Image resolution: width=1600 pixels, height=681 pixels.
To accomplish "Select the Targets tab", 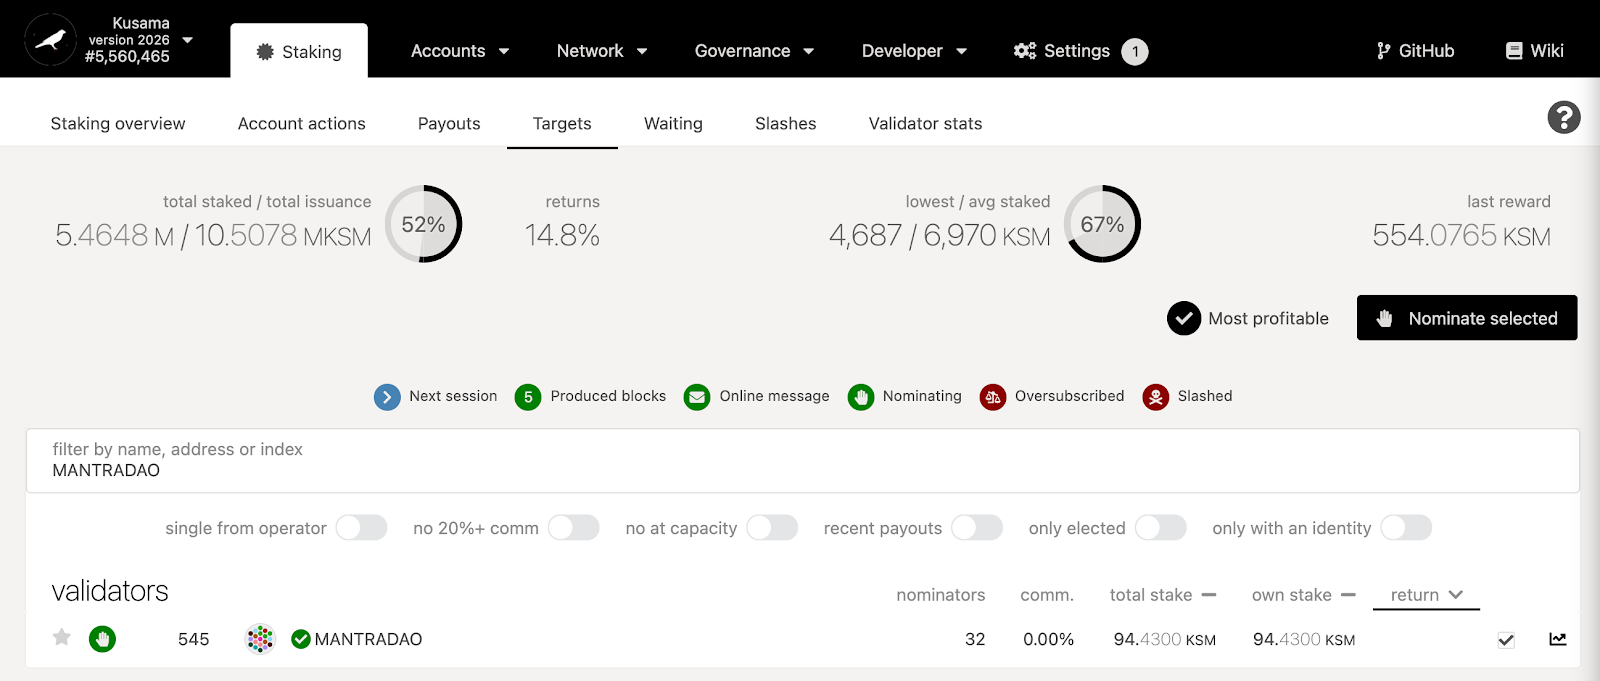I will (562, 123).
